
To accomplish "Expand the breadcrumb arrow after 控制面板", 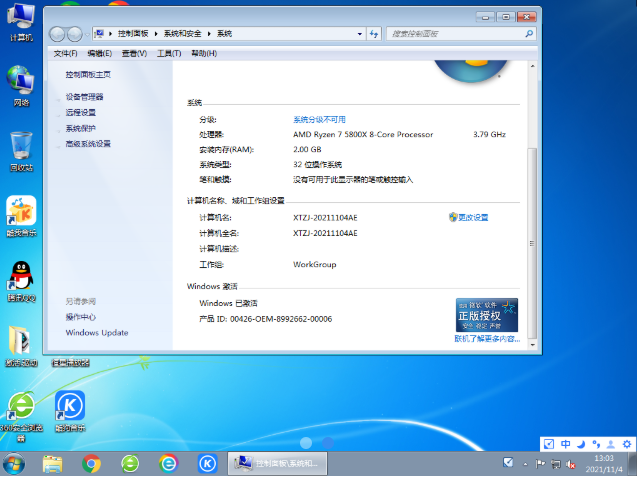I will pyautogui.click(x=154, y=33).
